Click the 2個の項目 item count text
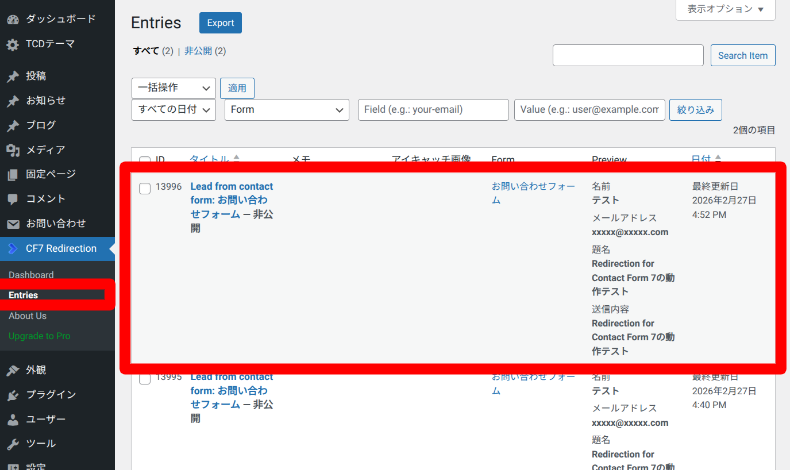Image resolution: width=790 pixels, height=470 pixels. 754,130
